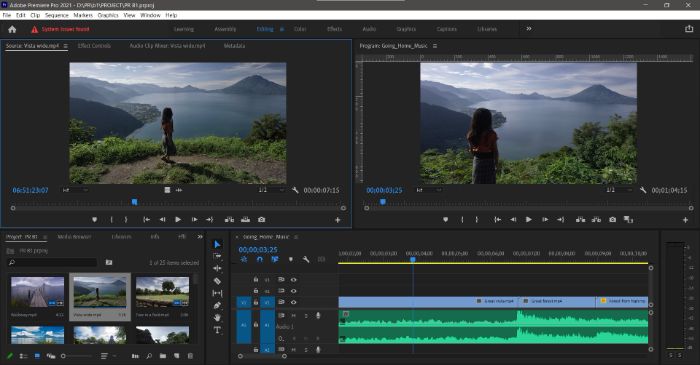Open Program monitor zoom level dropdown

click(429, 190)
